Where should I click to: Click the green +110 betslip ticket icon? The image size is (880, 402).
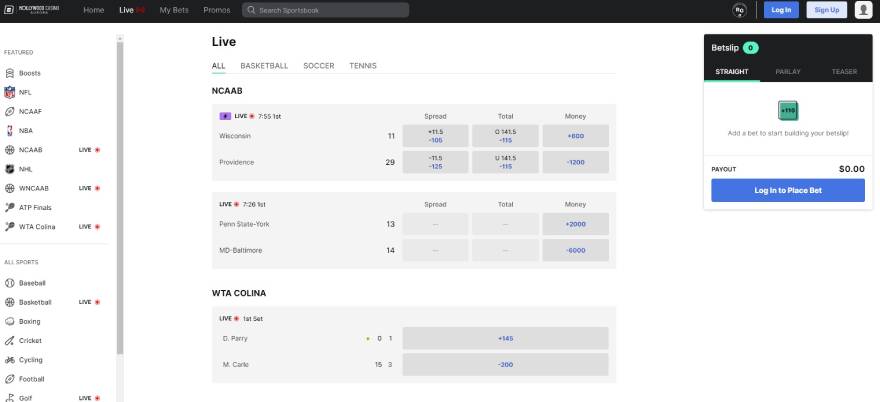[x=788, y=111]
